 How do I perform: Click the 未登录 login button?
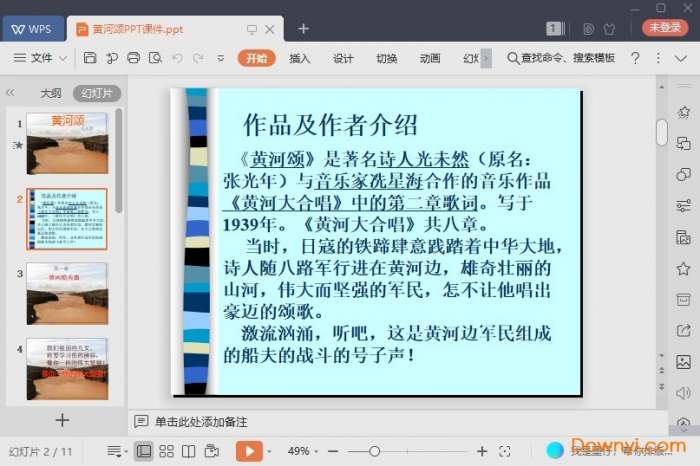click(665, 28)
